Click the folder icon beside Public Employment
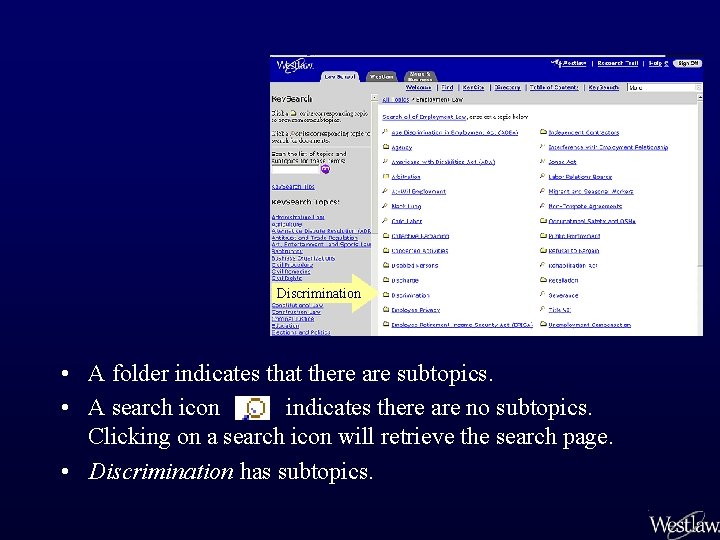The height and width of the screenshot is (540, 720). coord(543,236)
